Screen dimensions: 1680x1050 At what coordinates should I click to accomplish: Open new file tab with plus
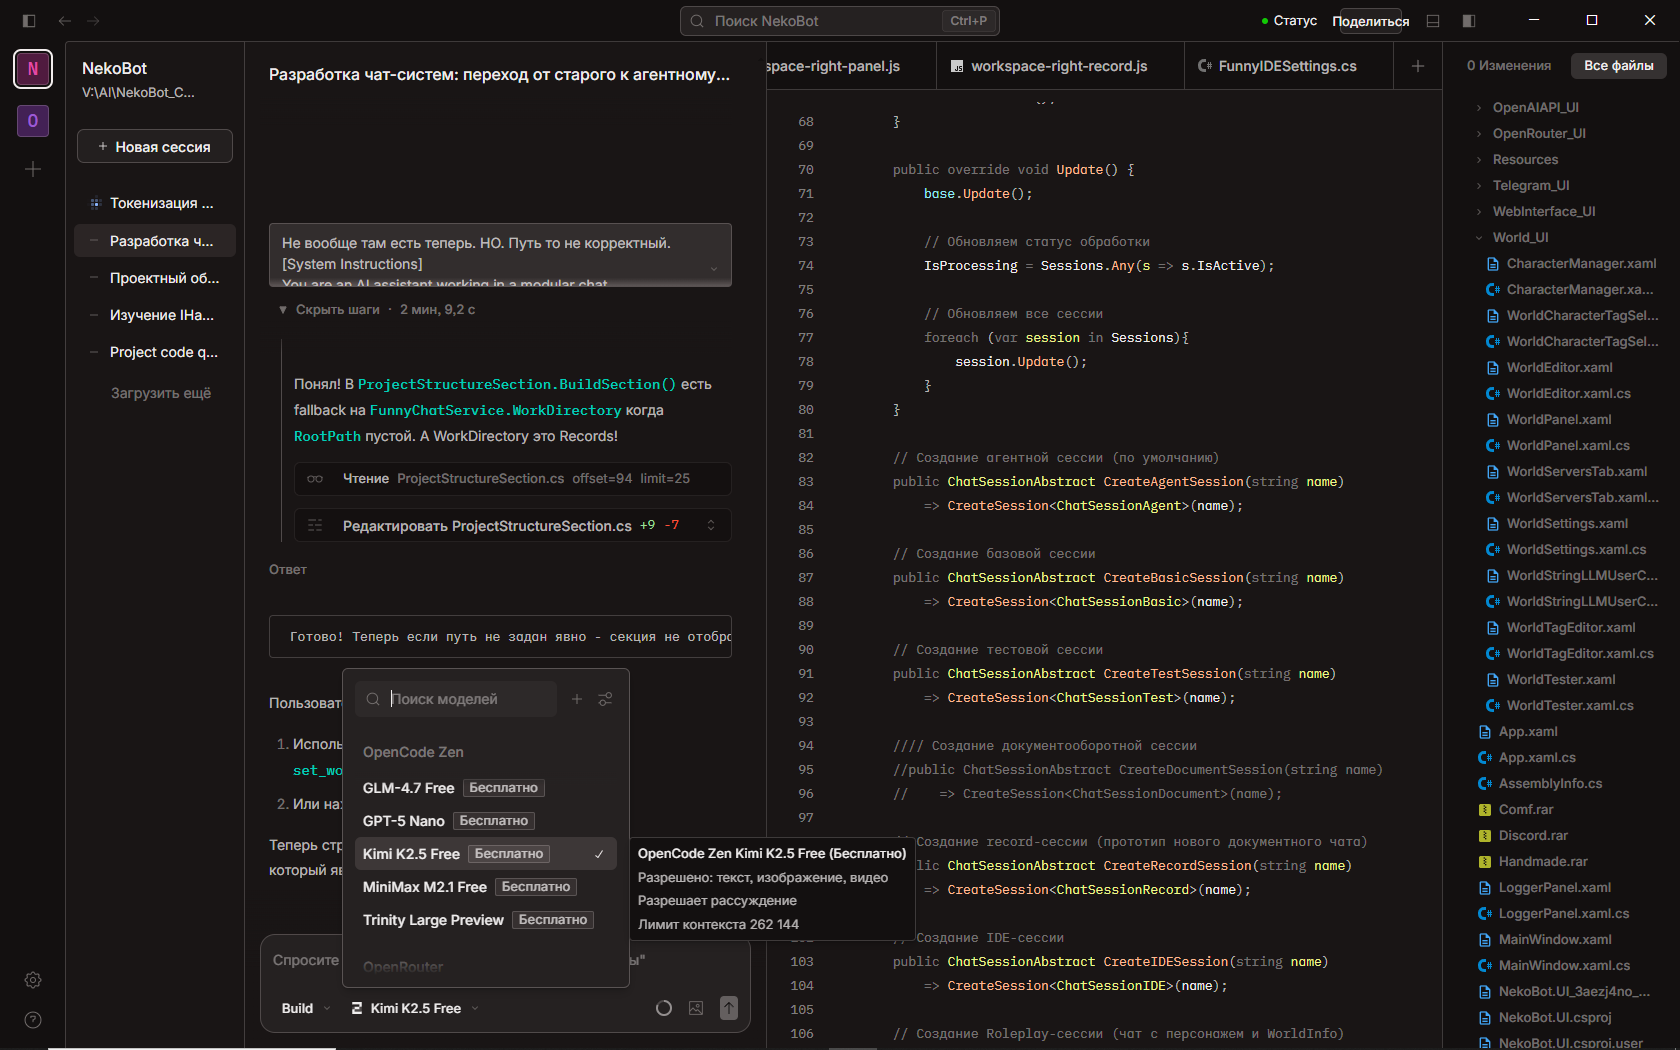tap(1417, 66)
